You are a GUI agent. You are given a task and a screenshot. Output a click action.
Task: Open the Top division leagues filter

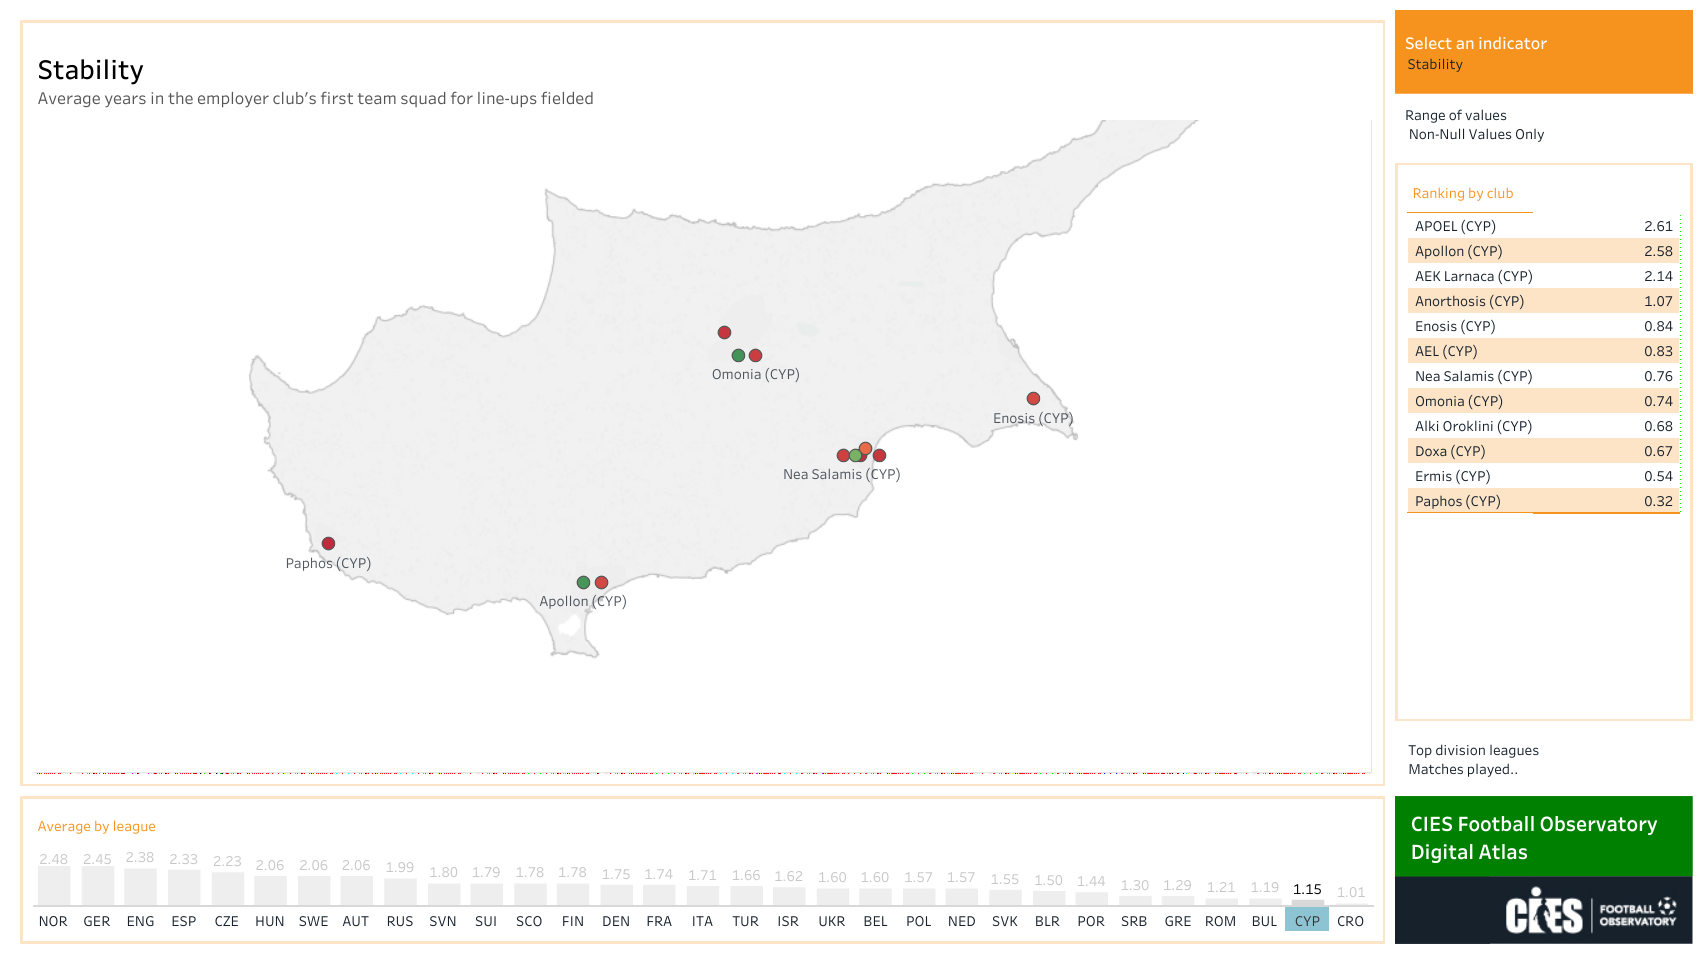(1473, 750)
